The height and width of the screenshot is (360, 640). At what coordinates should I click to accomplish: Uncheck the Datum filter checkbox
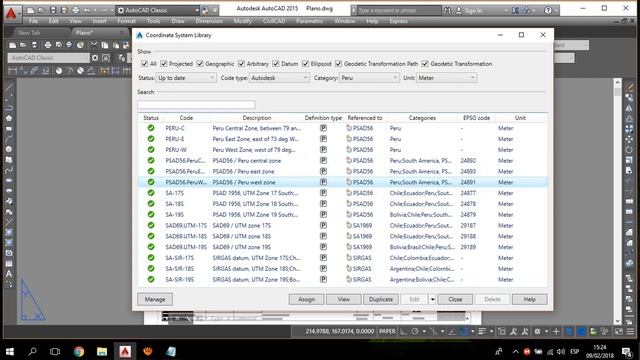click(276, 64)
